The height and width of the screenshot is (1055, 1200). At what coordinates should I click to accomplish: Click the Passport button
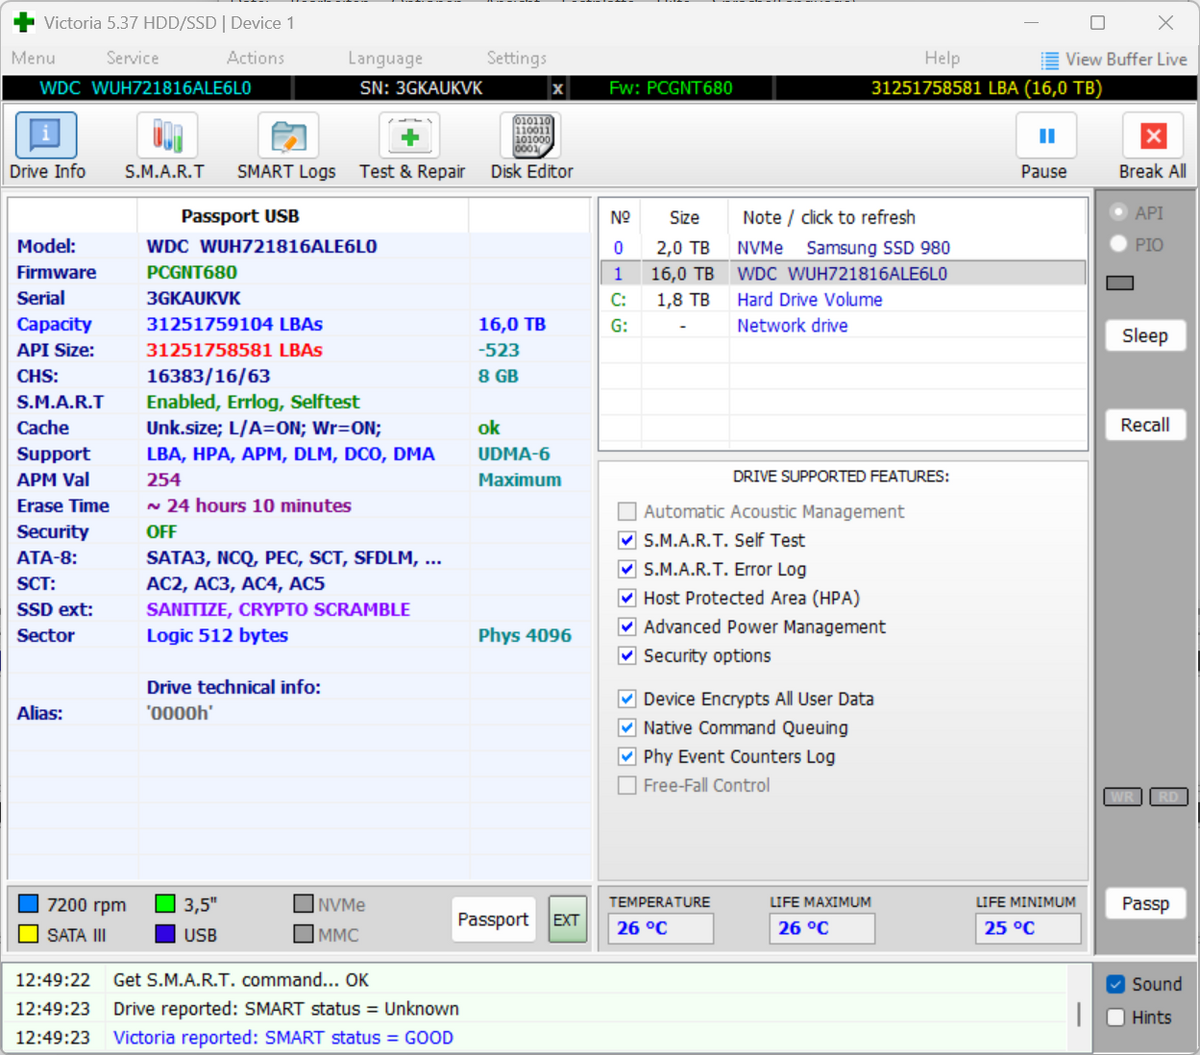(x=493, y=920)
